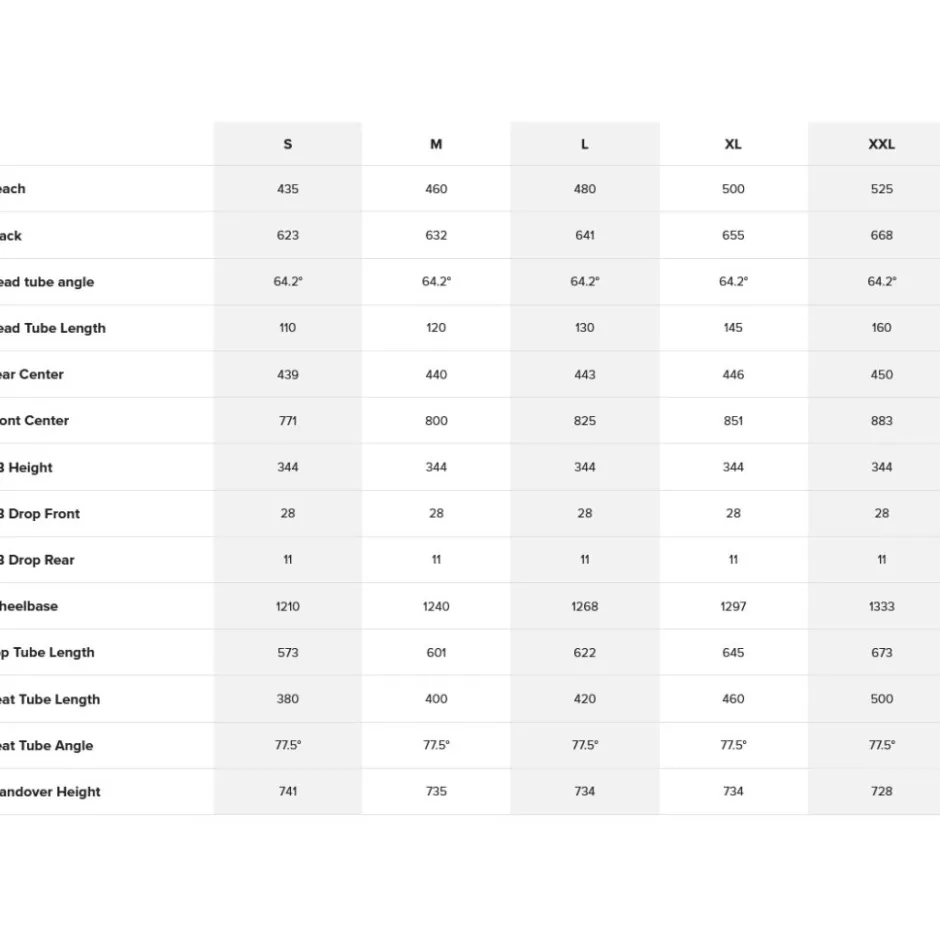Click the 741 standover height for S
This screenshot has width=940, height=940.
click(x=288, y=791)
